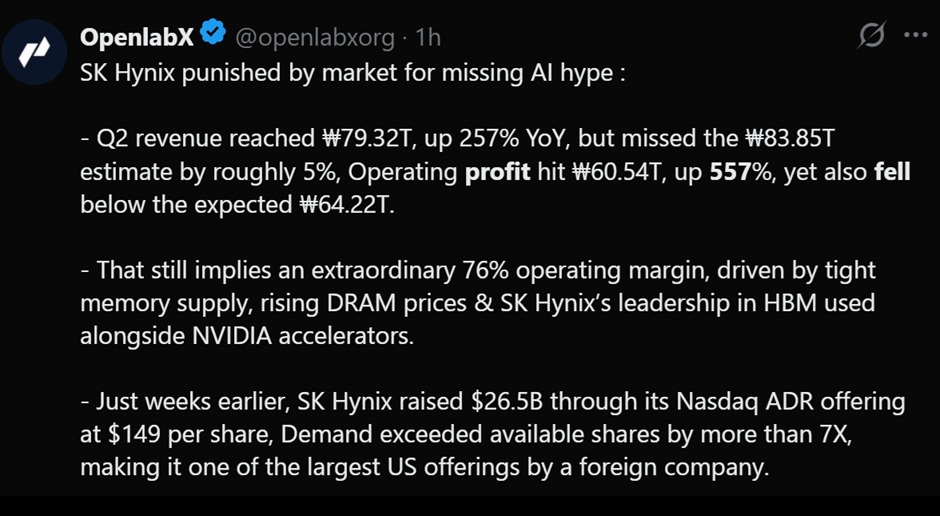Click the Grok explain-post icon
The height and width of the screenshot is (516, 940).
click(x=872, y=34)
